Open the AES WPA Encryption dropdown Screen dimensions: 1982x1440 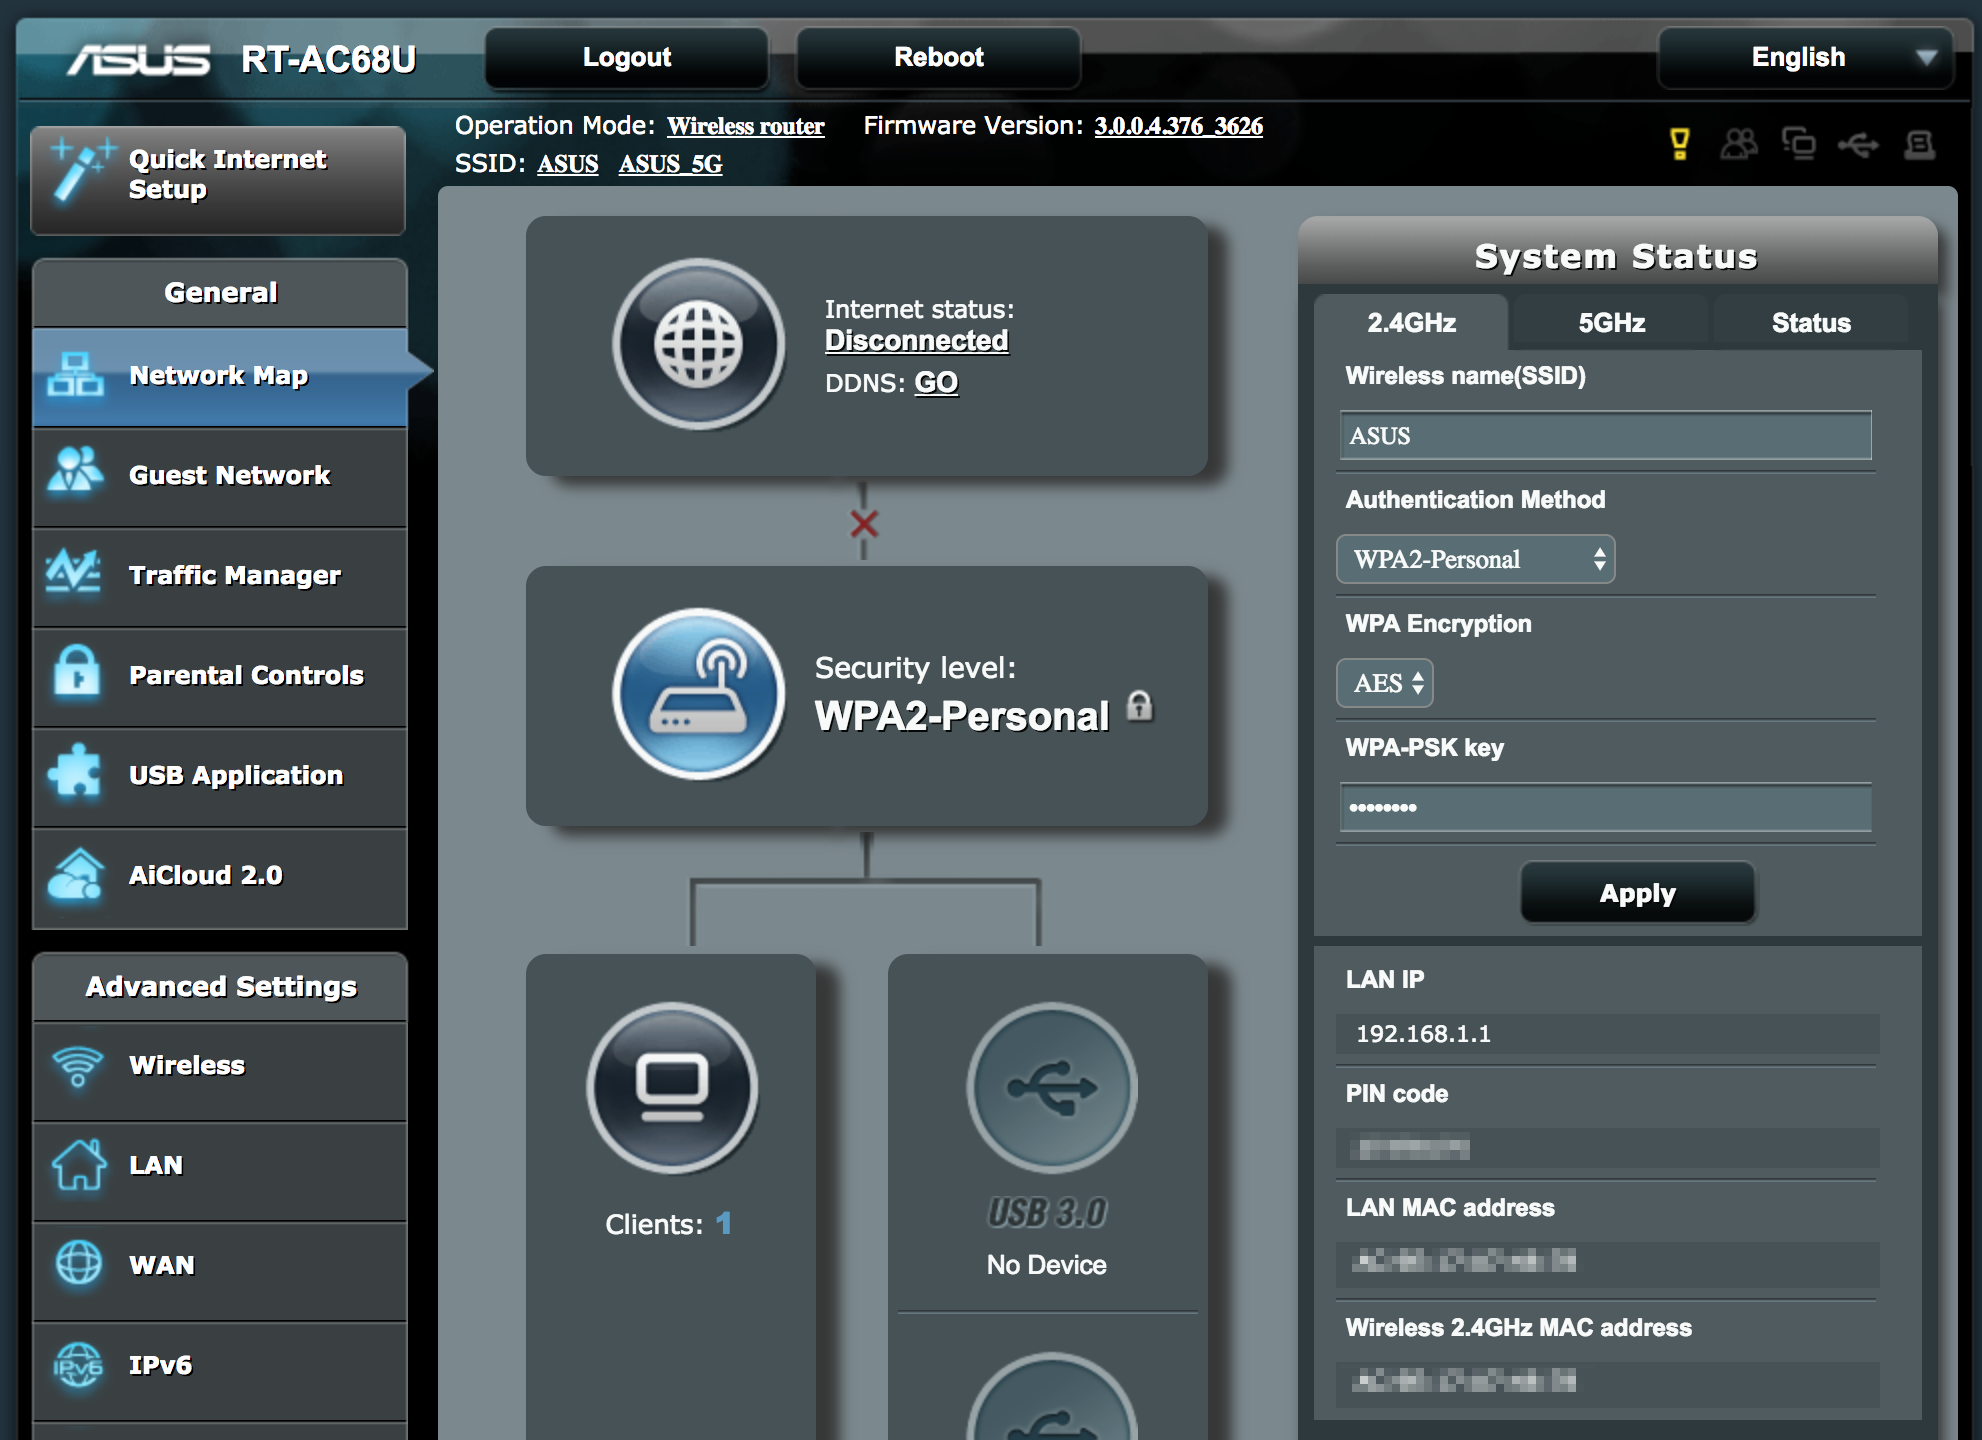pyautogui.click(x=1385, y=684)
